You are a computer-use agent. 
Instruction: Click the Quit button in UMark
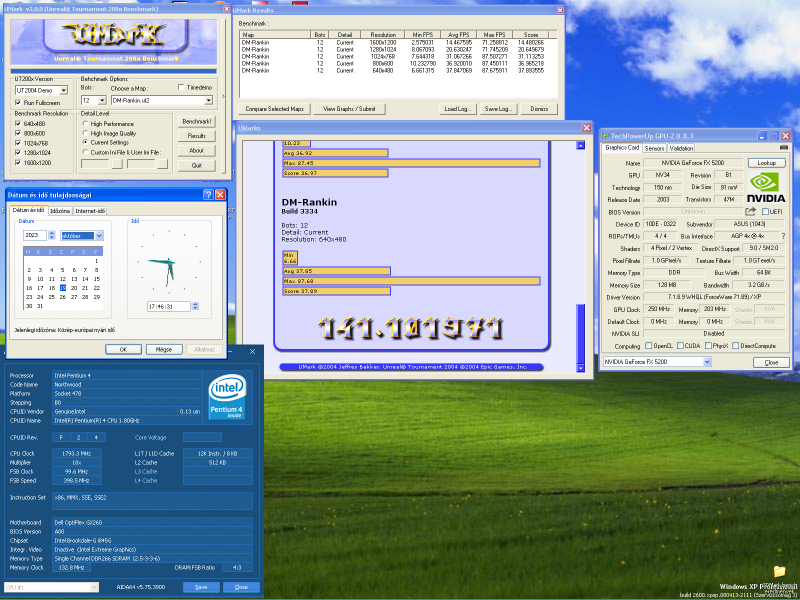point(196,165)
